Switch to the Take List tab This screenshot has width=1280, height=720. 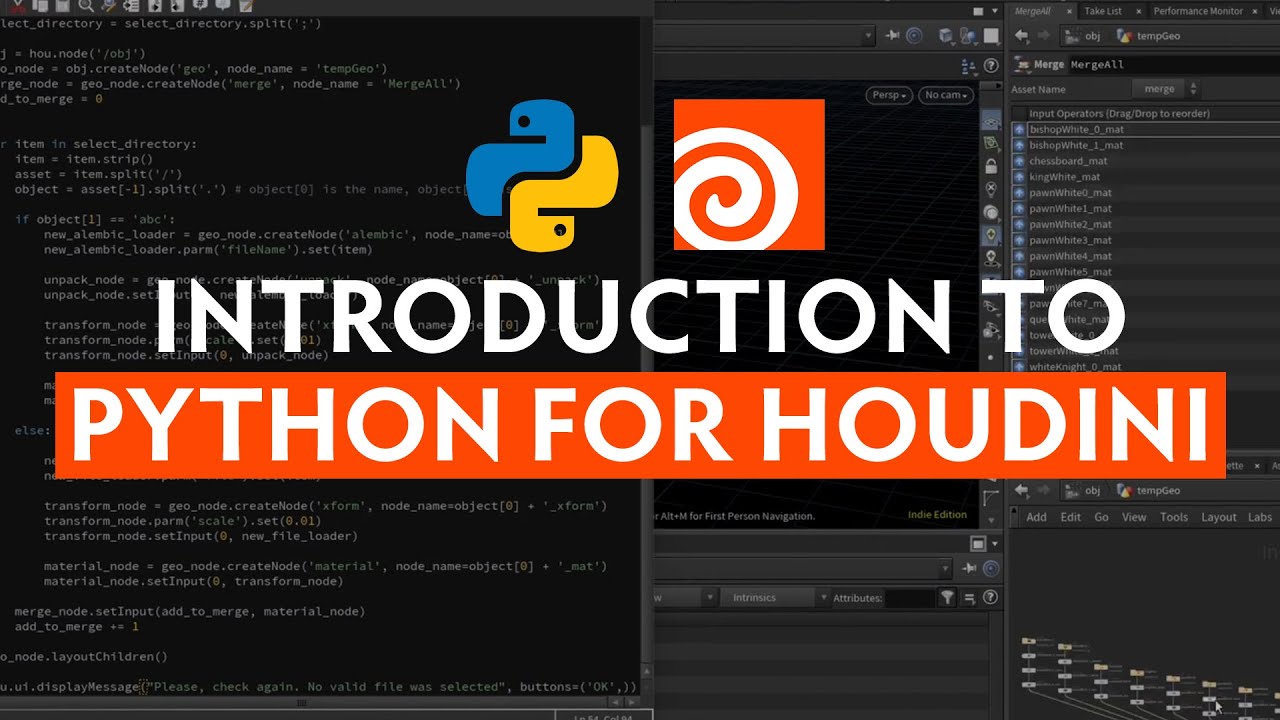pyautogui.click(x=1102, y=11)
